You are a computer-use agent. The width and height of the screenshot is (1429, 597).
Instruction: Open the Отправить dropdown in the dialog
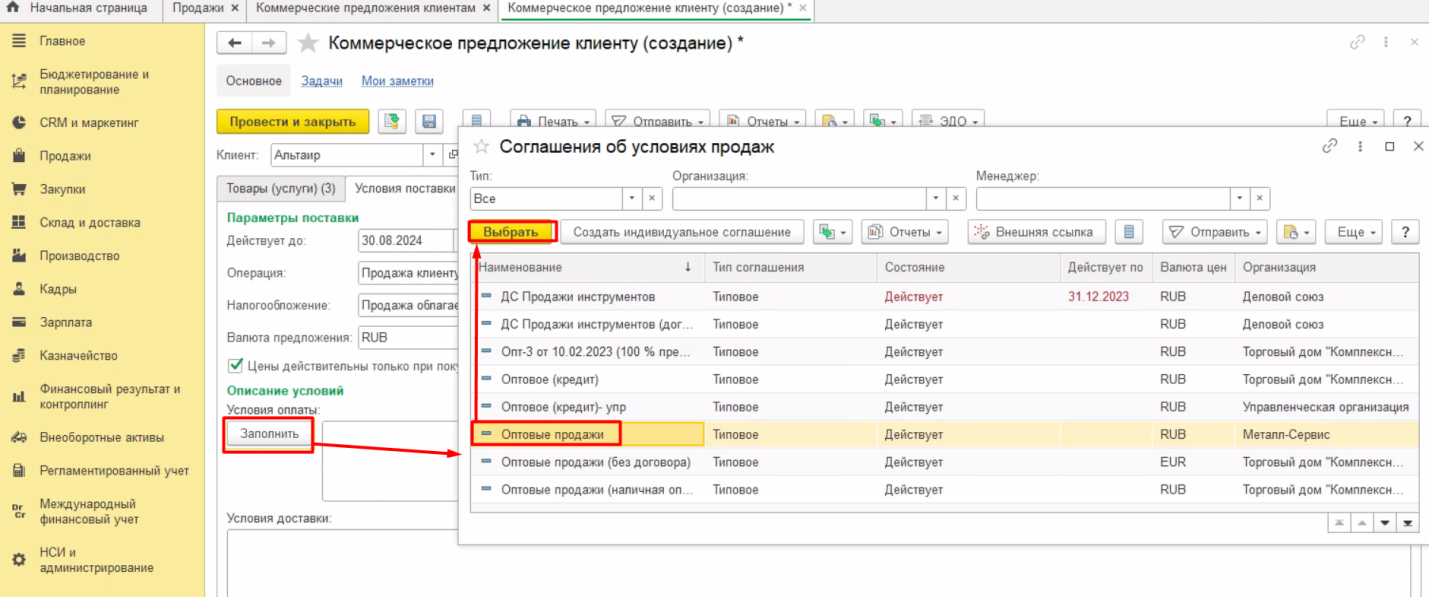coord(1214,232)
